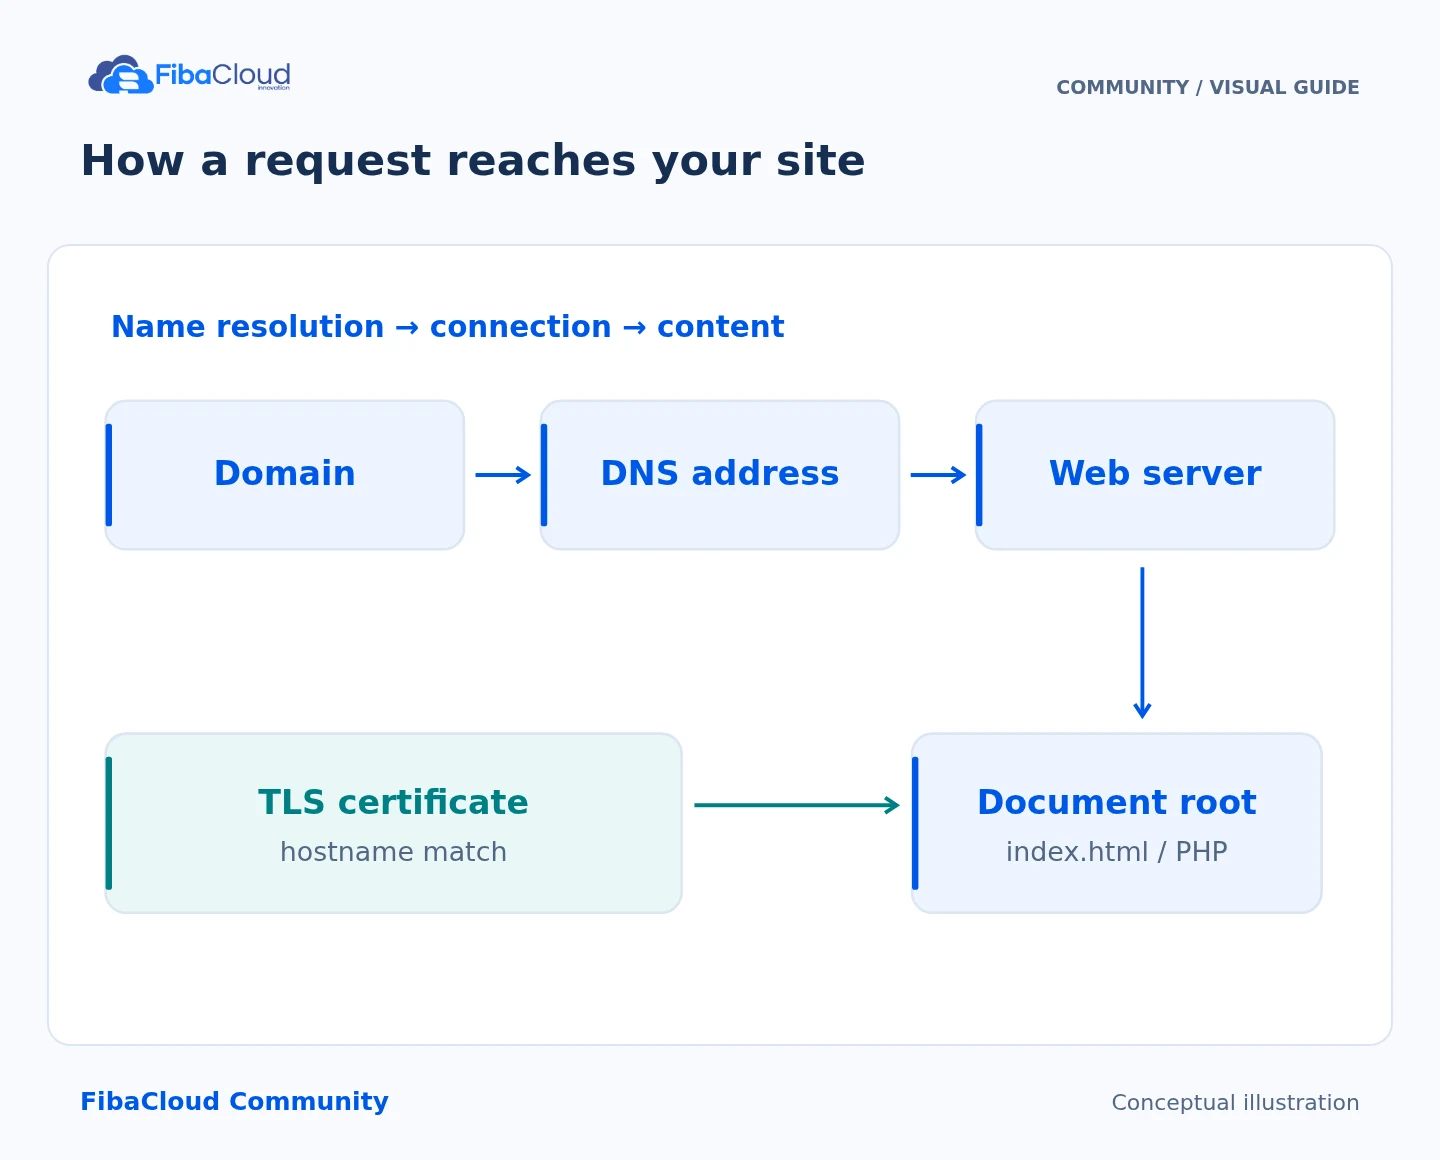Image resolution: width=1440 pixels, height=1160 pixels.
Task: Click the Document root box
Action: pos(1117,823)
